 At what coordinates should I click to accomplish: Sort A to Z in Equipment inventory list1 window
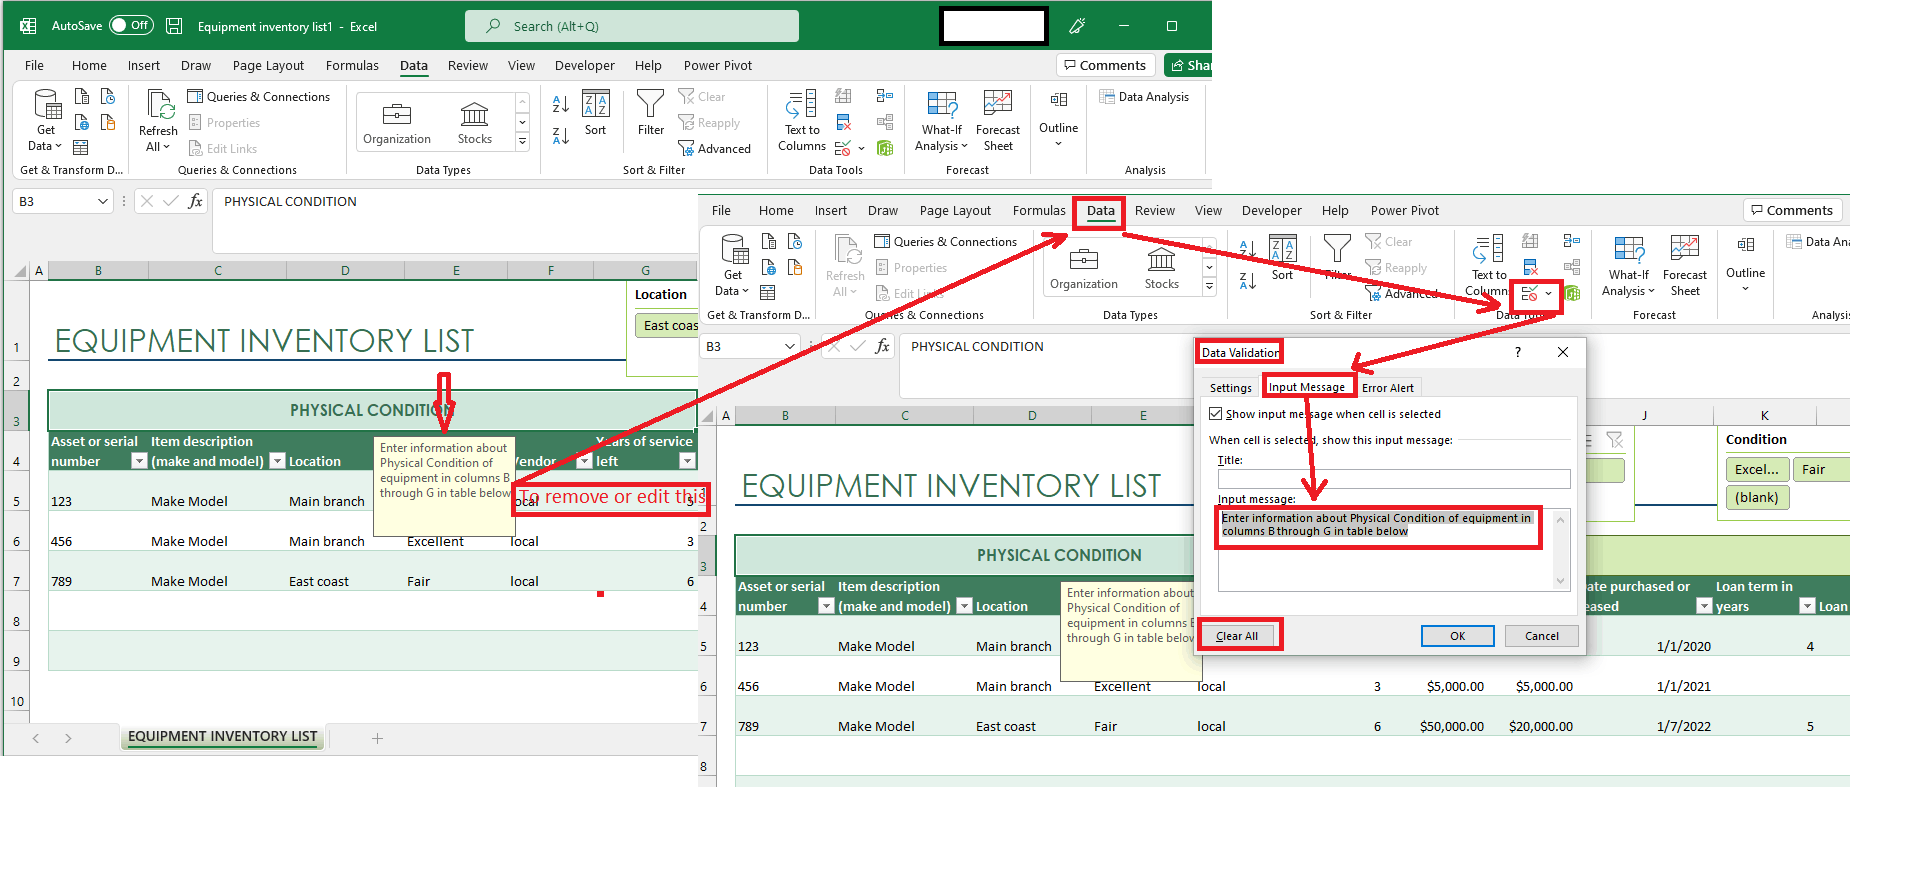(x=561, y=104)
